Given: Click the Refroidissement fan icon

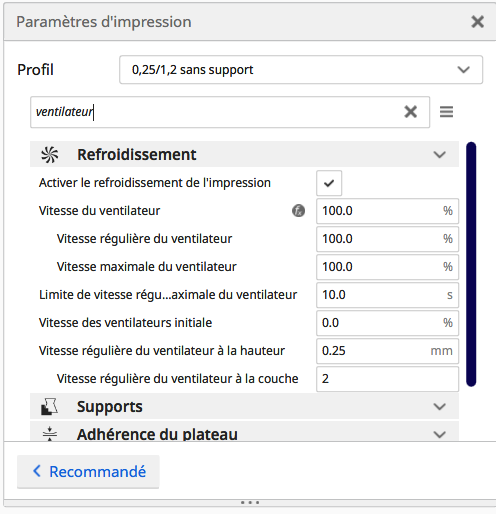Looking at the screenshot, I should pyautogui.click(x=50, y=155).
